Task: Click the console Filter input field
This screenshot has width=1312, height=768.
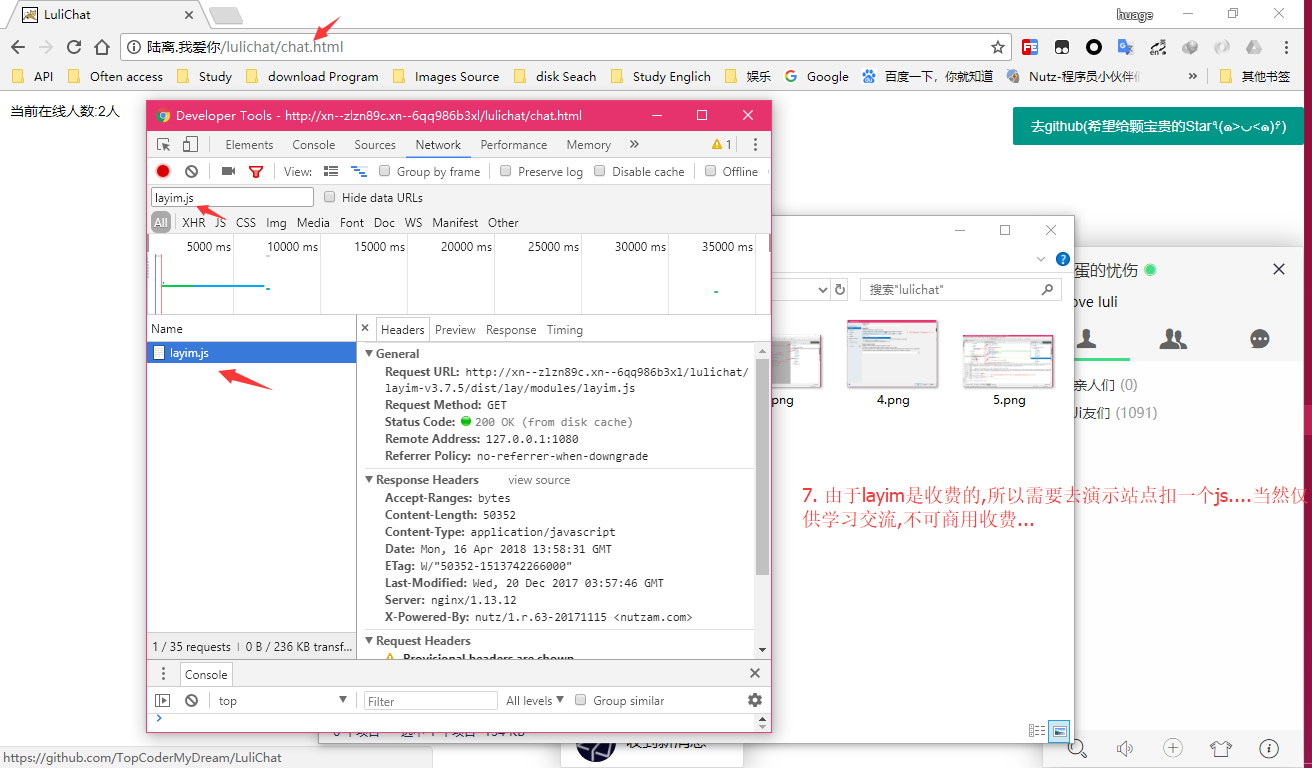Action: pyautogui.click(x=431, y=701)
